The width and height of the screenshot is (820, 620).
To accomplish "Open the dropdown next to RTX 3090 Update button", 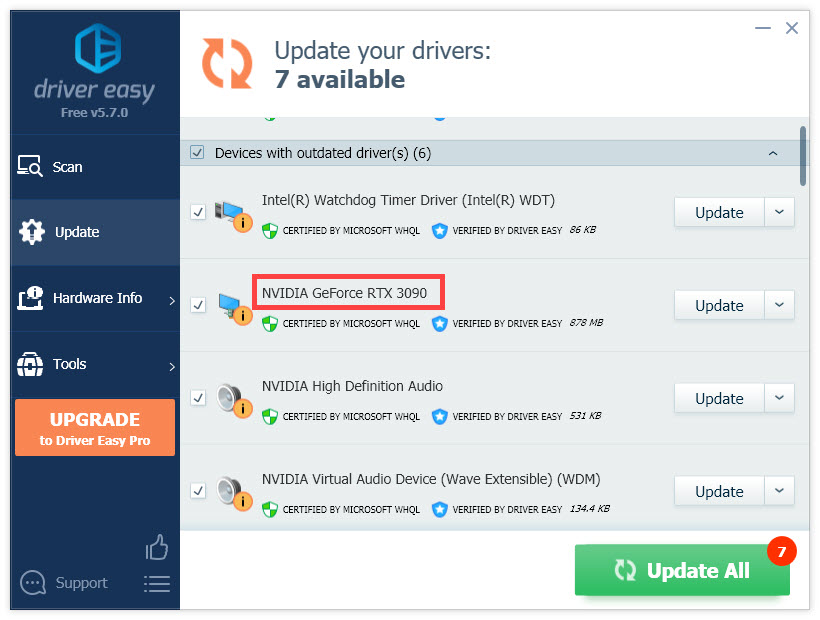I will (x=779, y=305).
